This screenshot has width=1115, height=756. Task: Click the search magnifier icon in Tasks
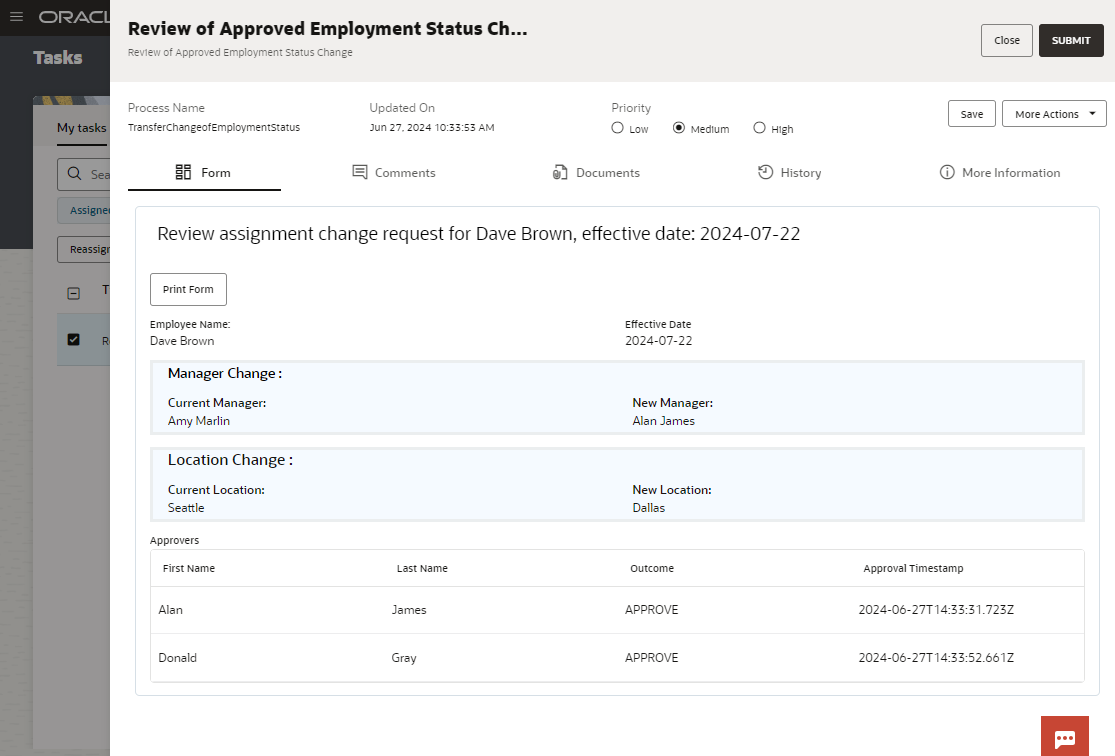coord(74,174)
